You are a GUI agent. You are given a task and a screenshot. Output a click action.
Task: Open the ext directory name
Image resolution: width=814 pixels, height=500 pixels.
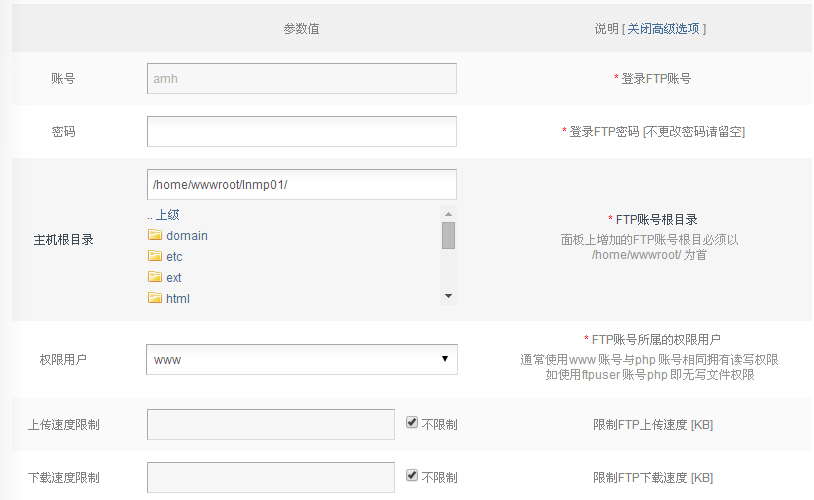coord(174,278)
